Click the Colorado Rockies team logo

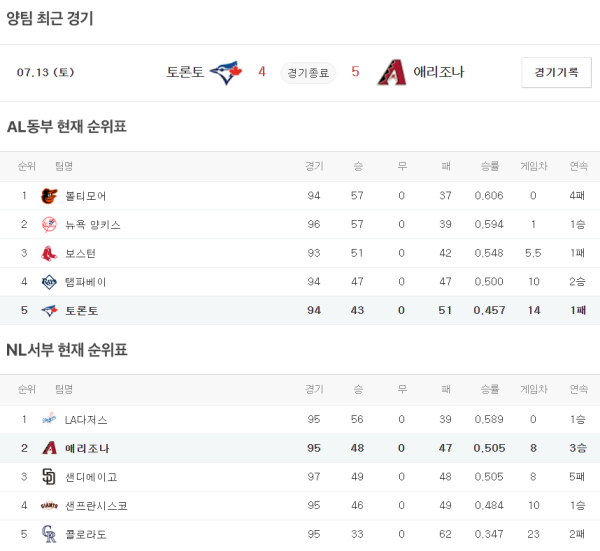(x=49, y=535)
